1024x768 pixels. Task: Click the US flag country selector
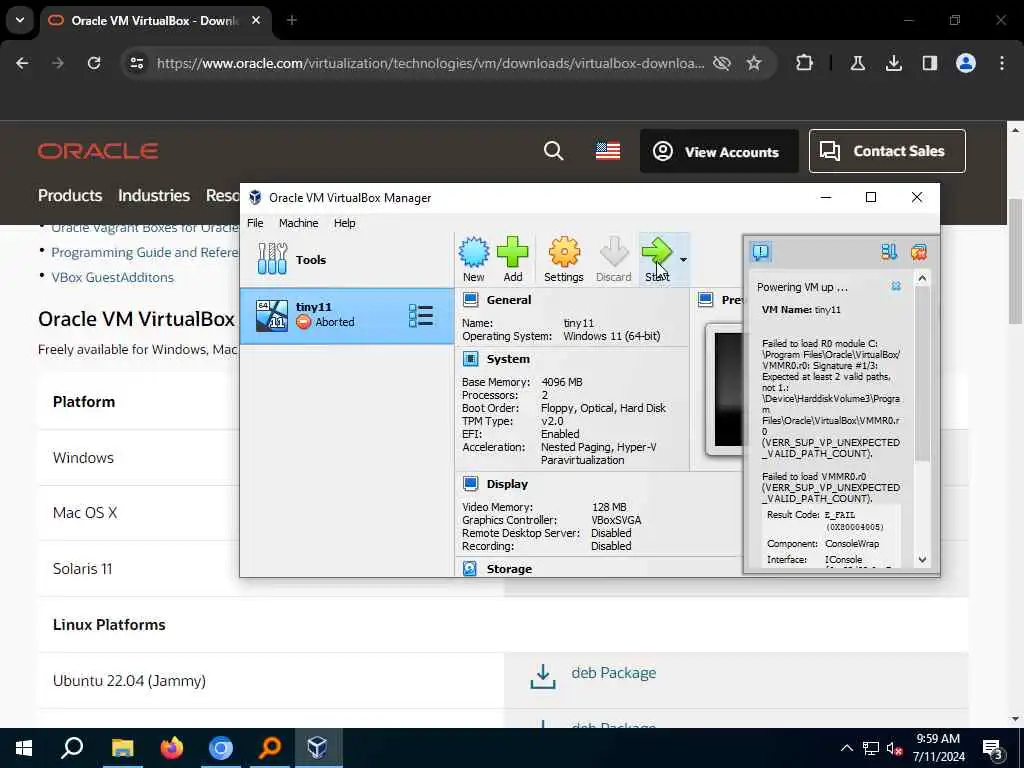(607, 151)
